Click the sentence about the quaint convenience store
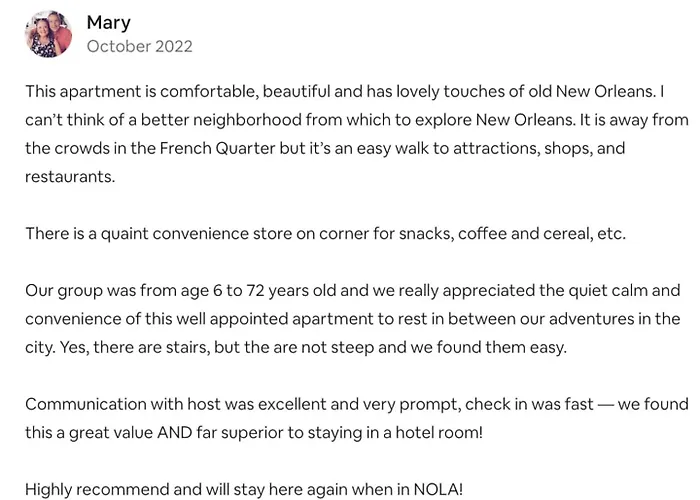The width and height of the screenshot is (700, 500). [x=325, y=233]
